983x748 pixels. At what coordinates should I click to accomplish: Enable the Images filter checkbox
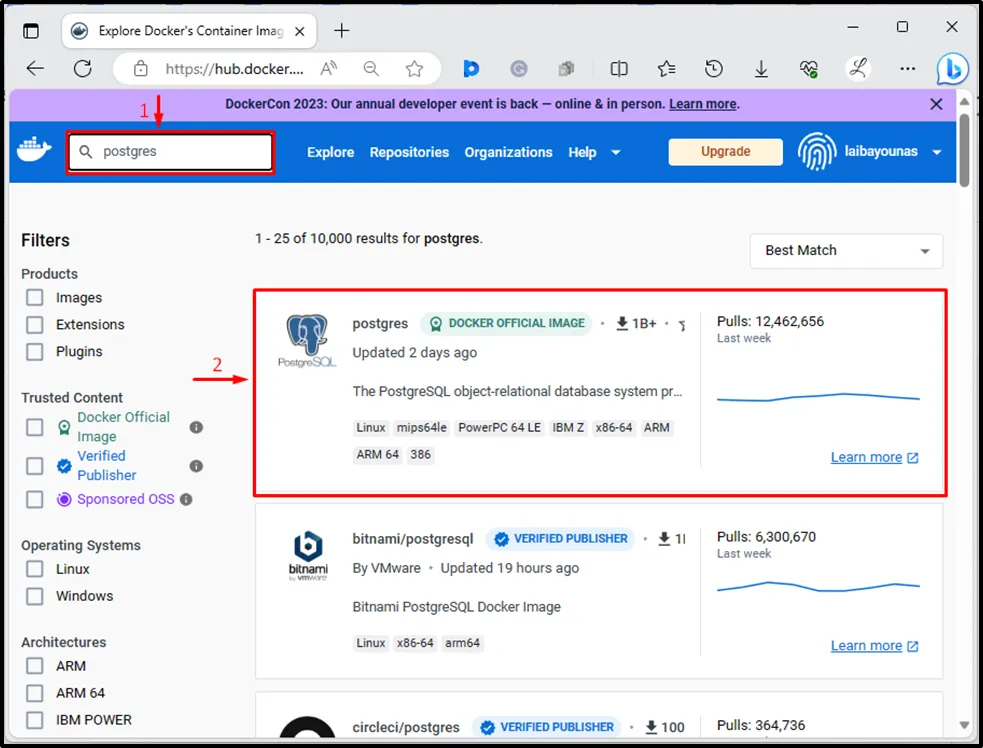(x=35, y=298)
